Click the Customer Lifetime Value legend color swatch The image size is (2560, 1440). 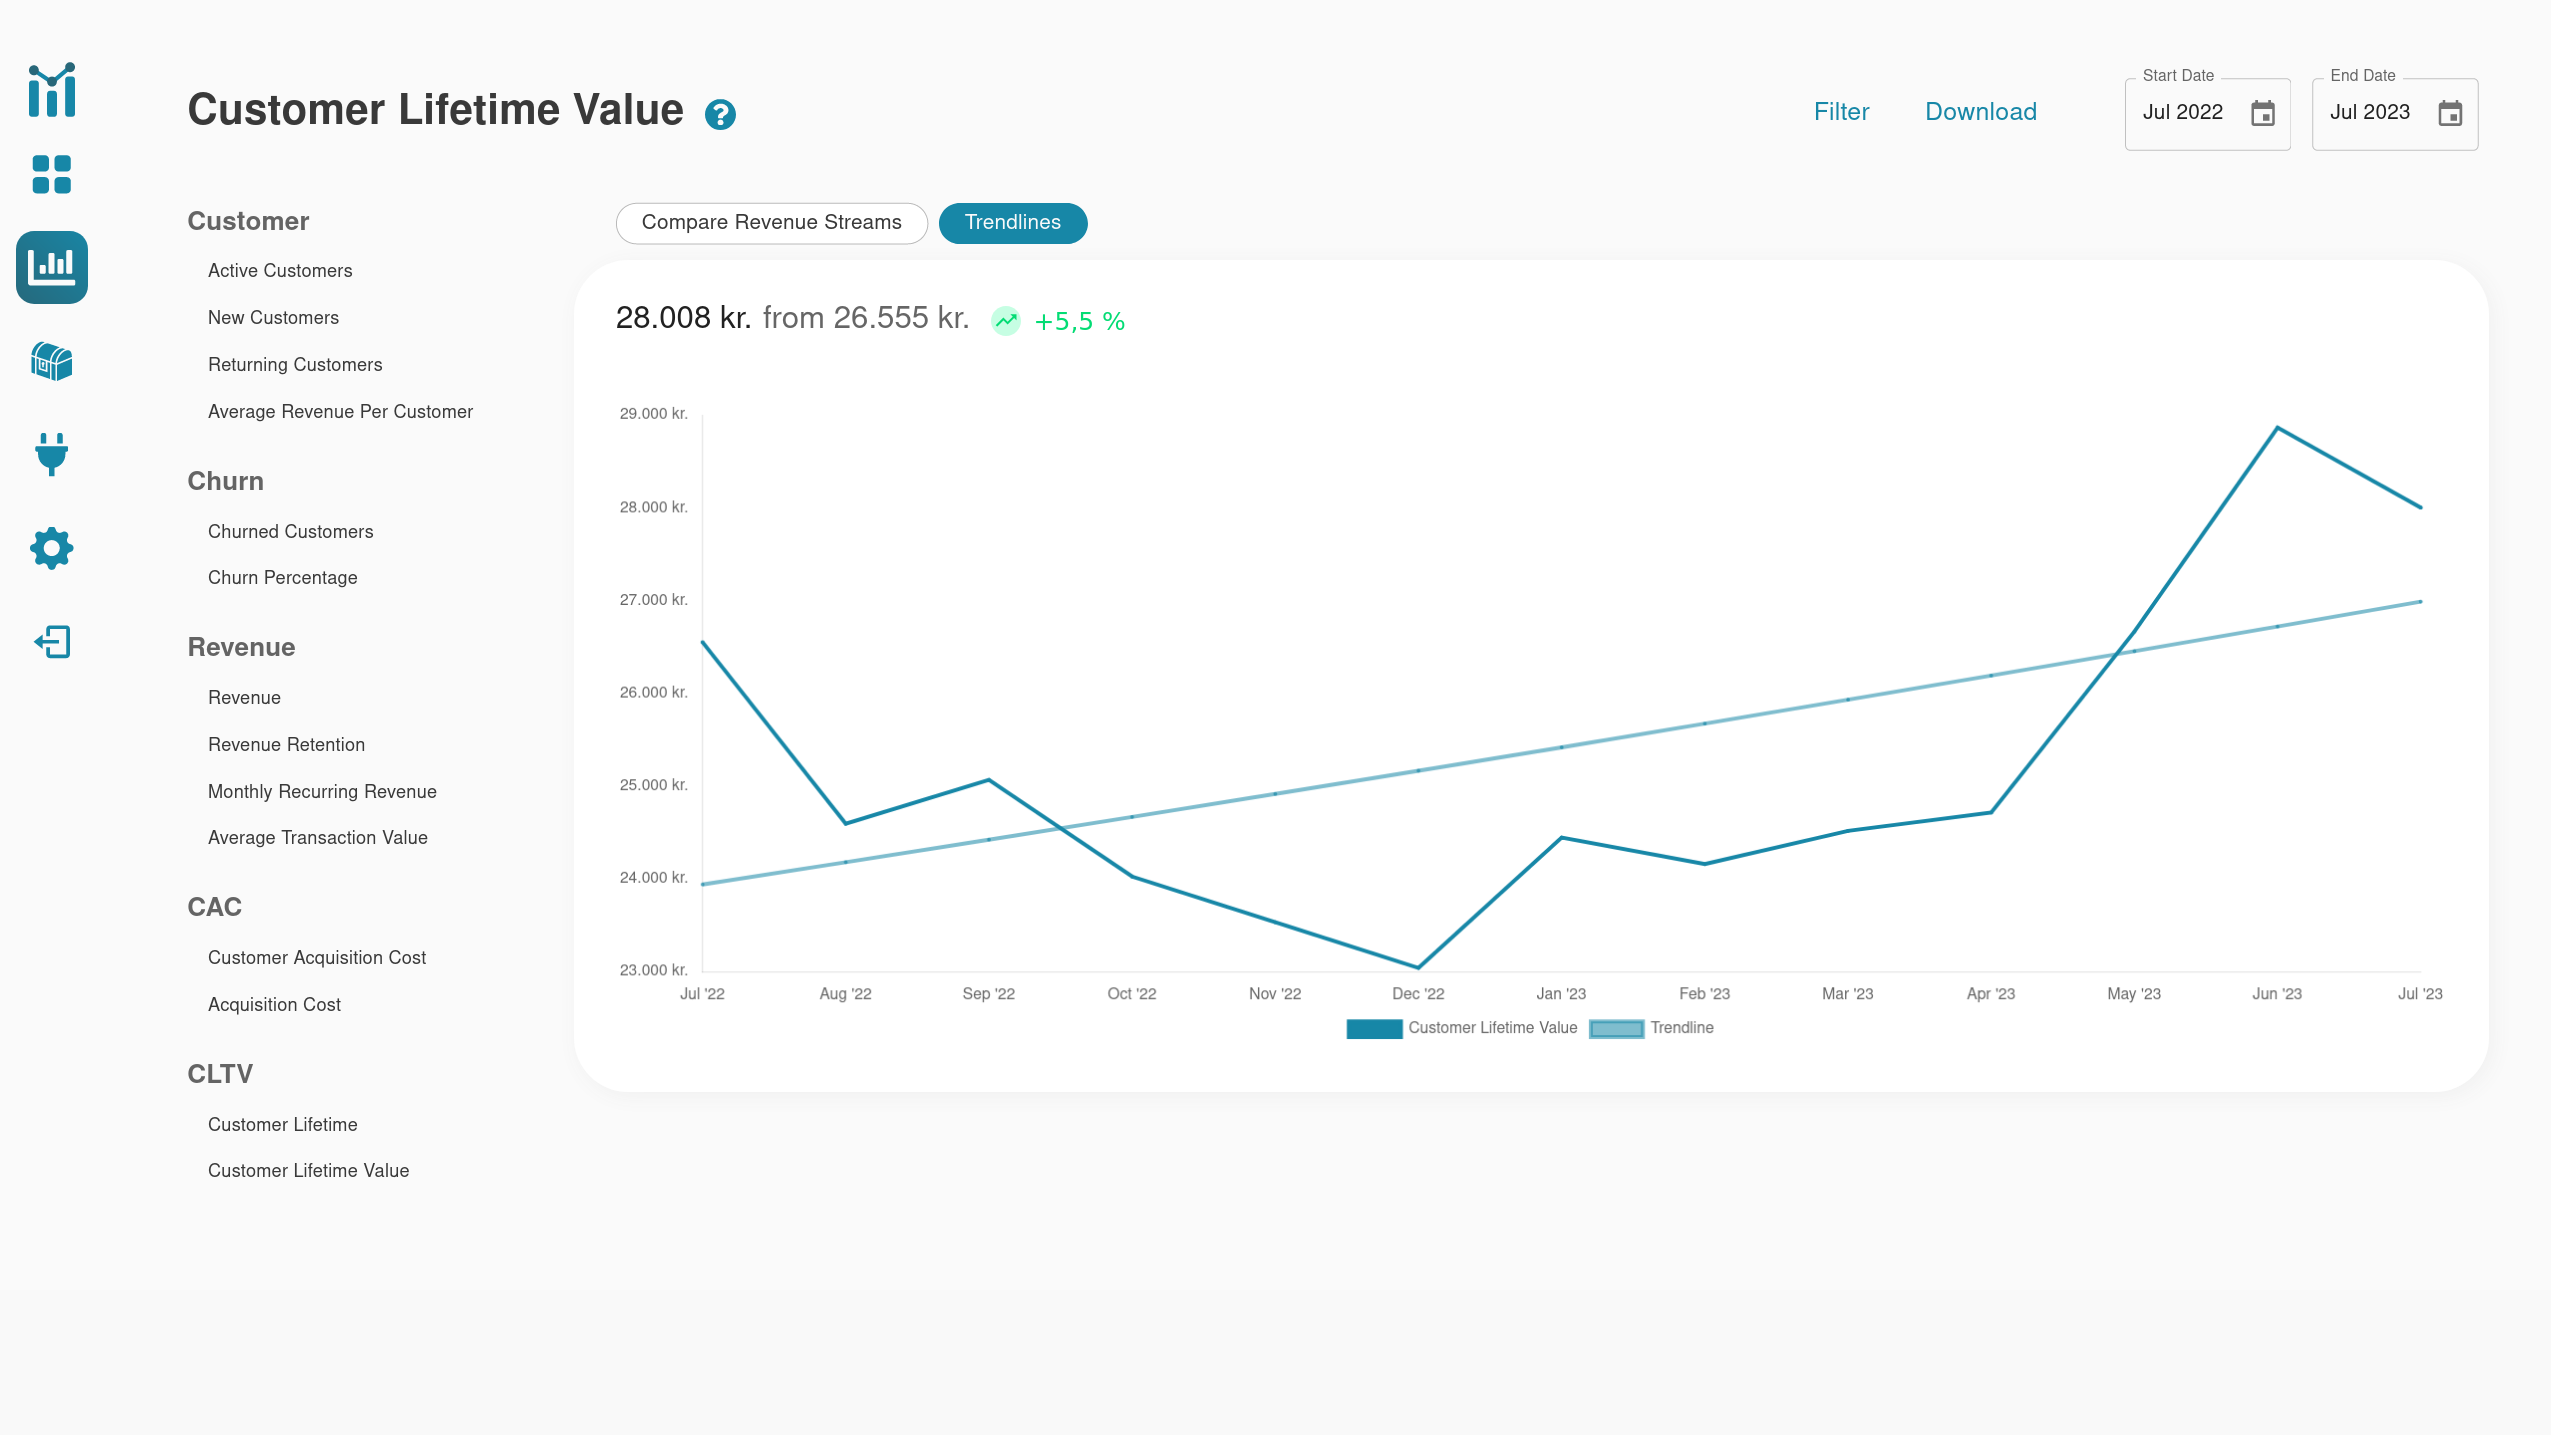click(1375, 1028)
